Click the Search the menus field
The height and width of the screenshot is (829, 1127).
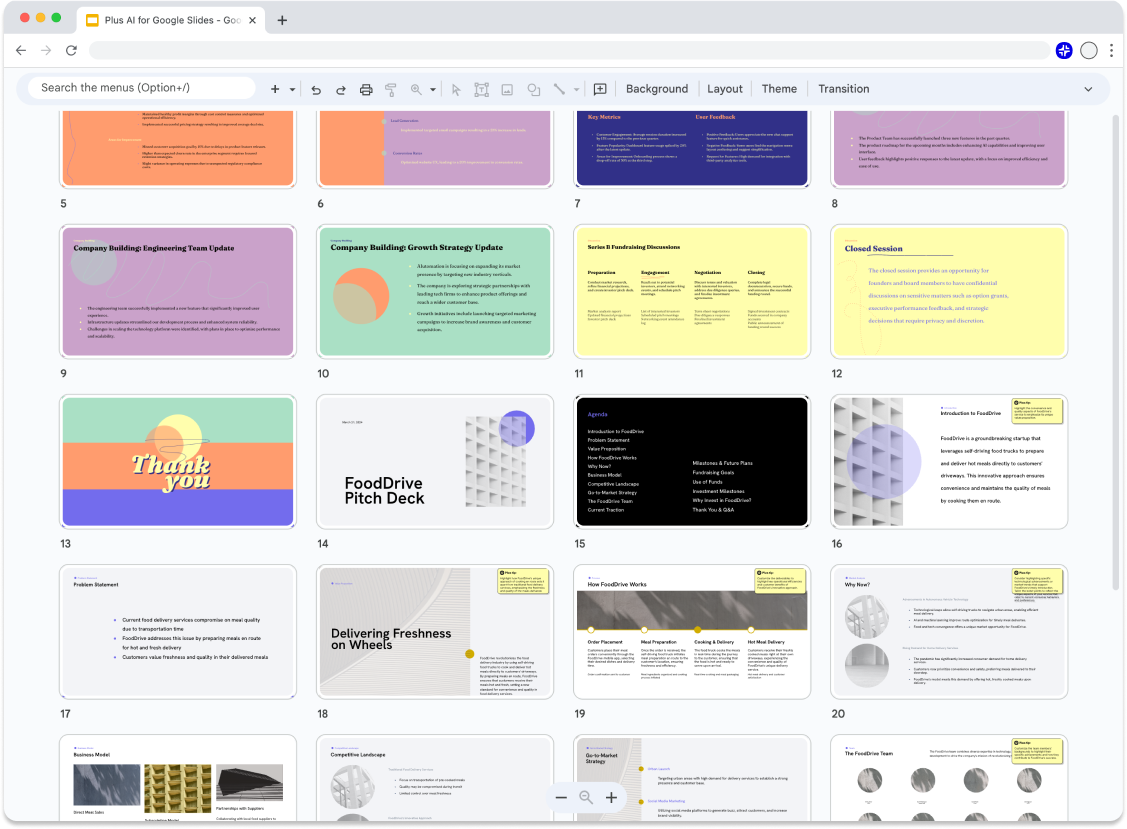(x=142, y=88)
